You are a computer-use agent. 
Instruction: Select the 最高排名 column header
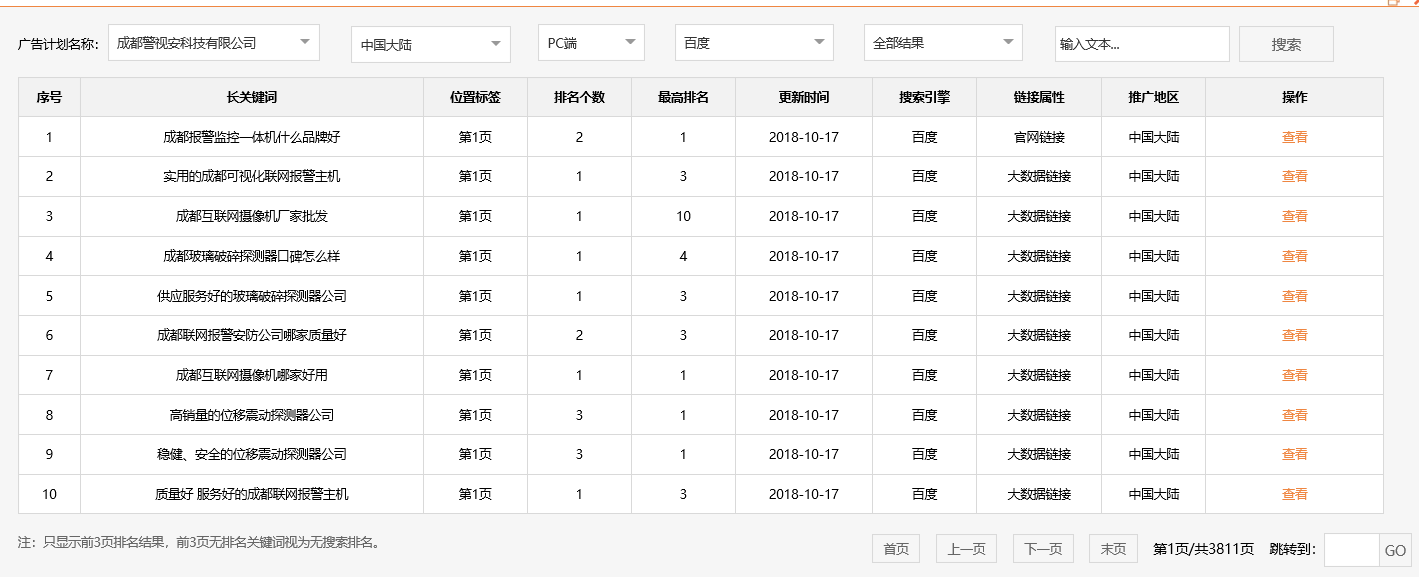click(x=683, y=97)
